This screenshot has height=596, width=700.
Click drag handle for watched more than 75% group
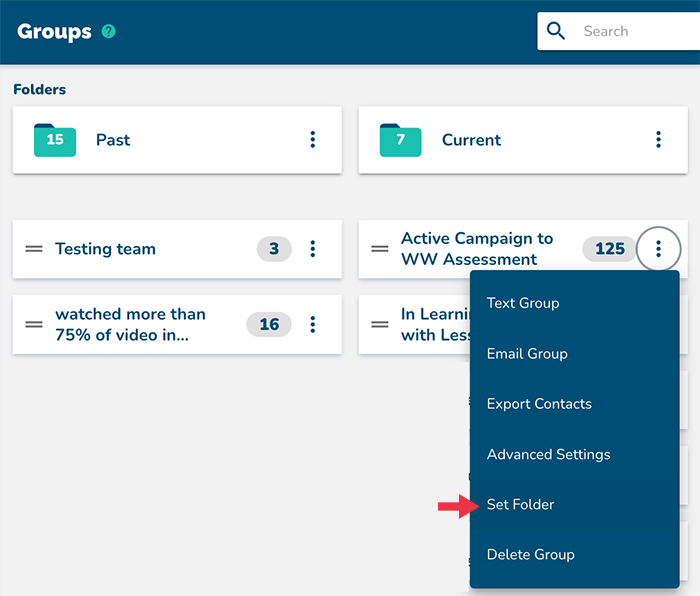(x=34, y=324)
